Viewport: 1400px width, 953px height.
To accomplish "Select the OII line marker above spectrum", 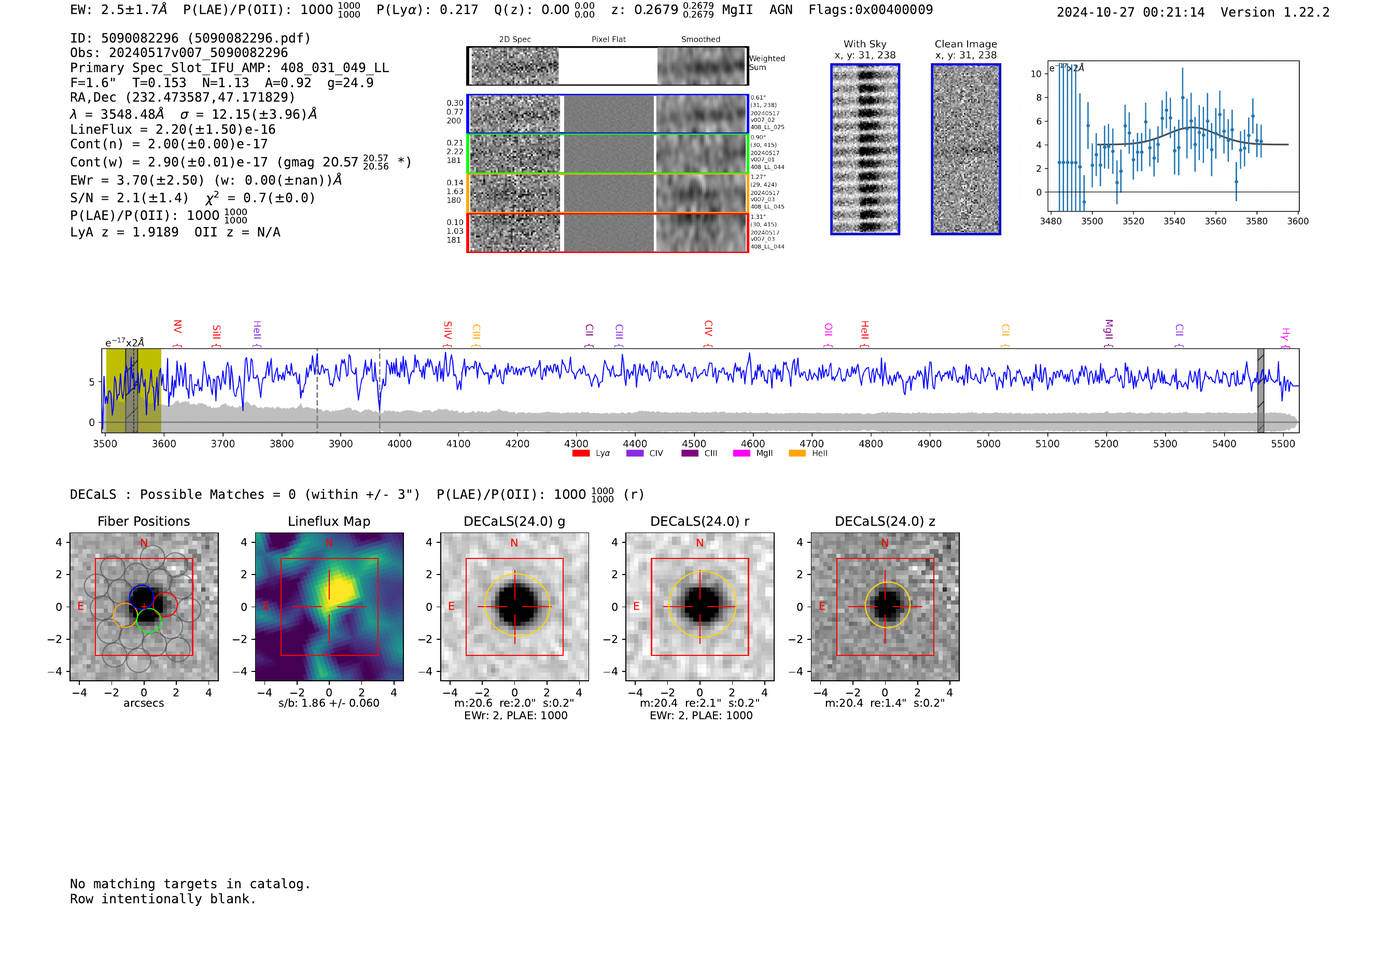I will 828,334.
